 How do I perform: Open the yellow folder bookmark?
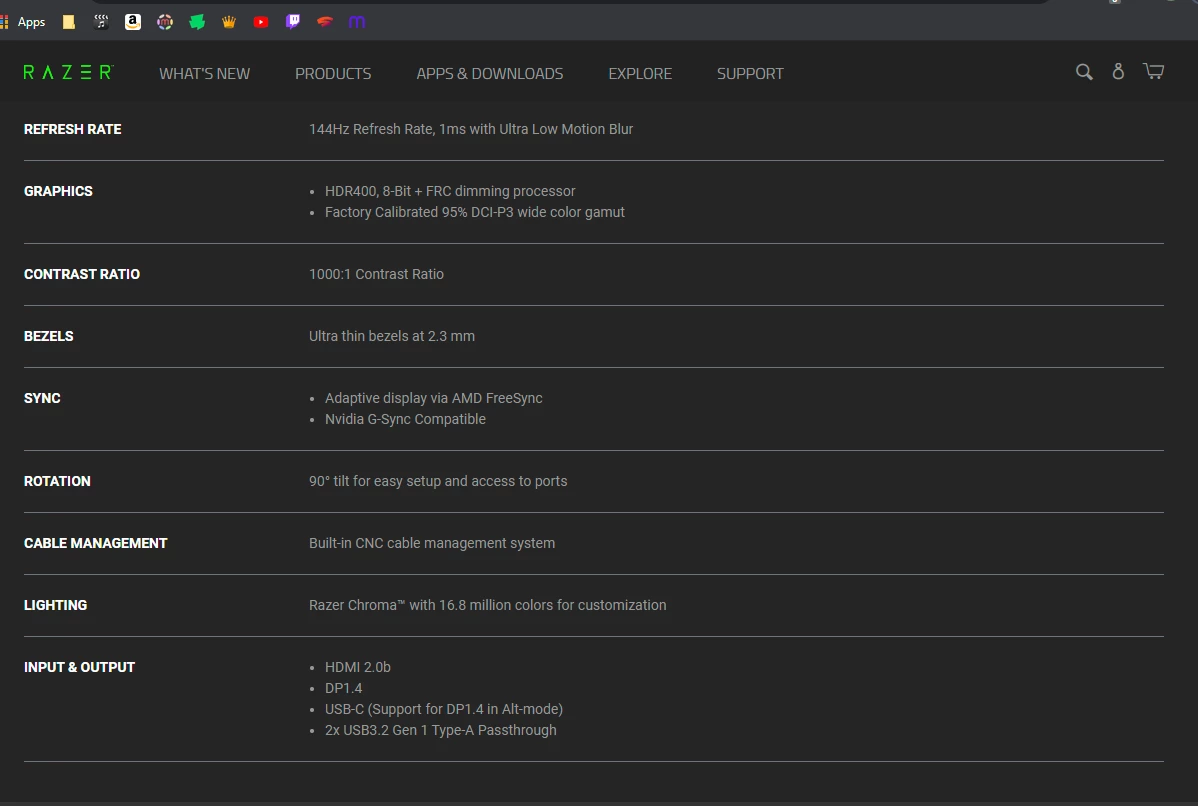(x=69, y=22)
